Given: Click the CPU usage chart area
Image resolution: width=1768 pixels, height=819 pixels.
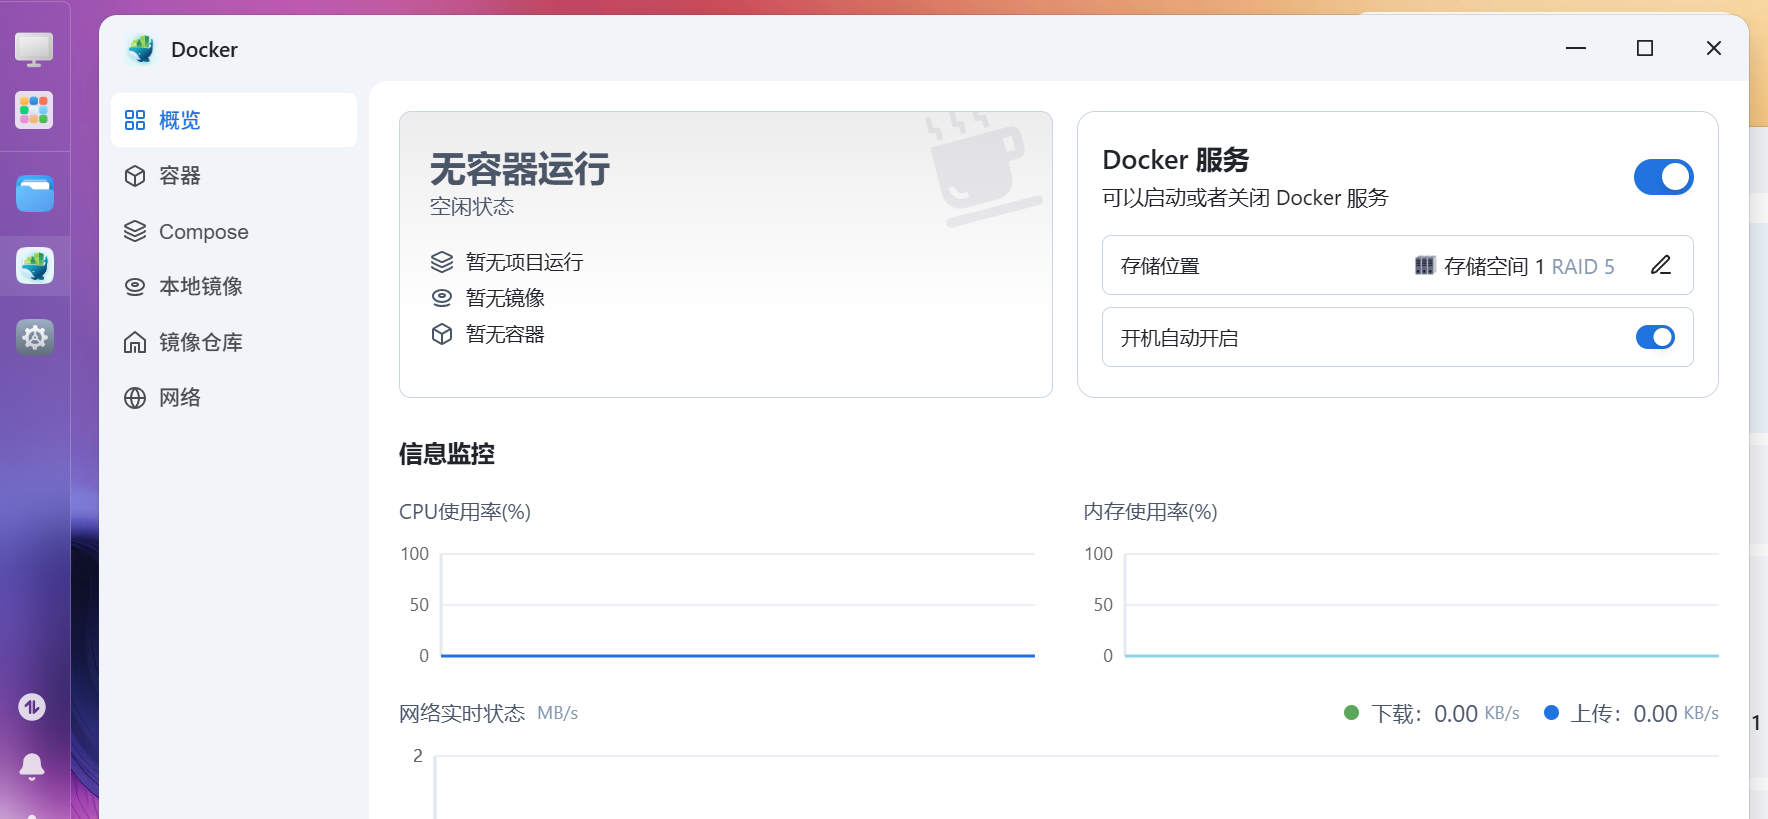Looking at the screenshot, I should pos(737,605).
